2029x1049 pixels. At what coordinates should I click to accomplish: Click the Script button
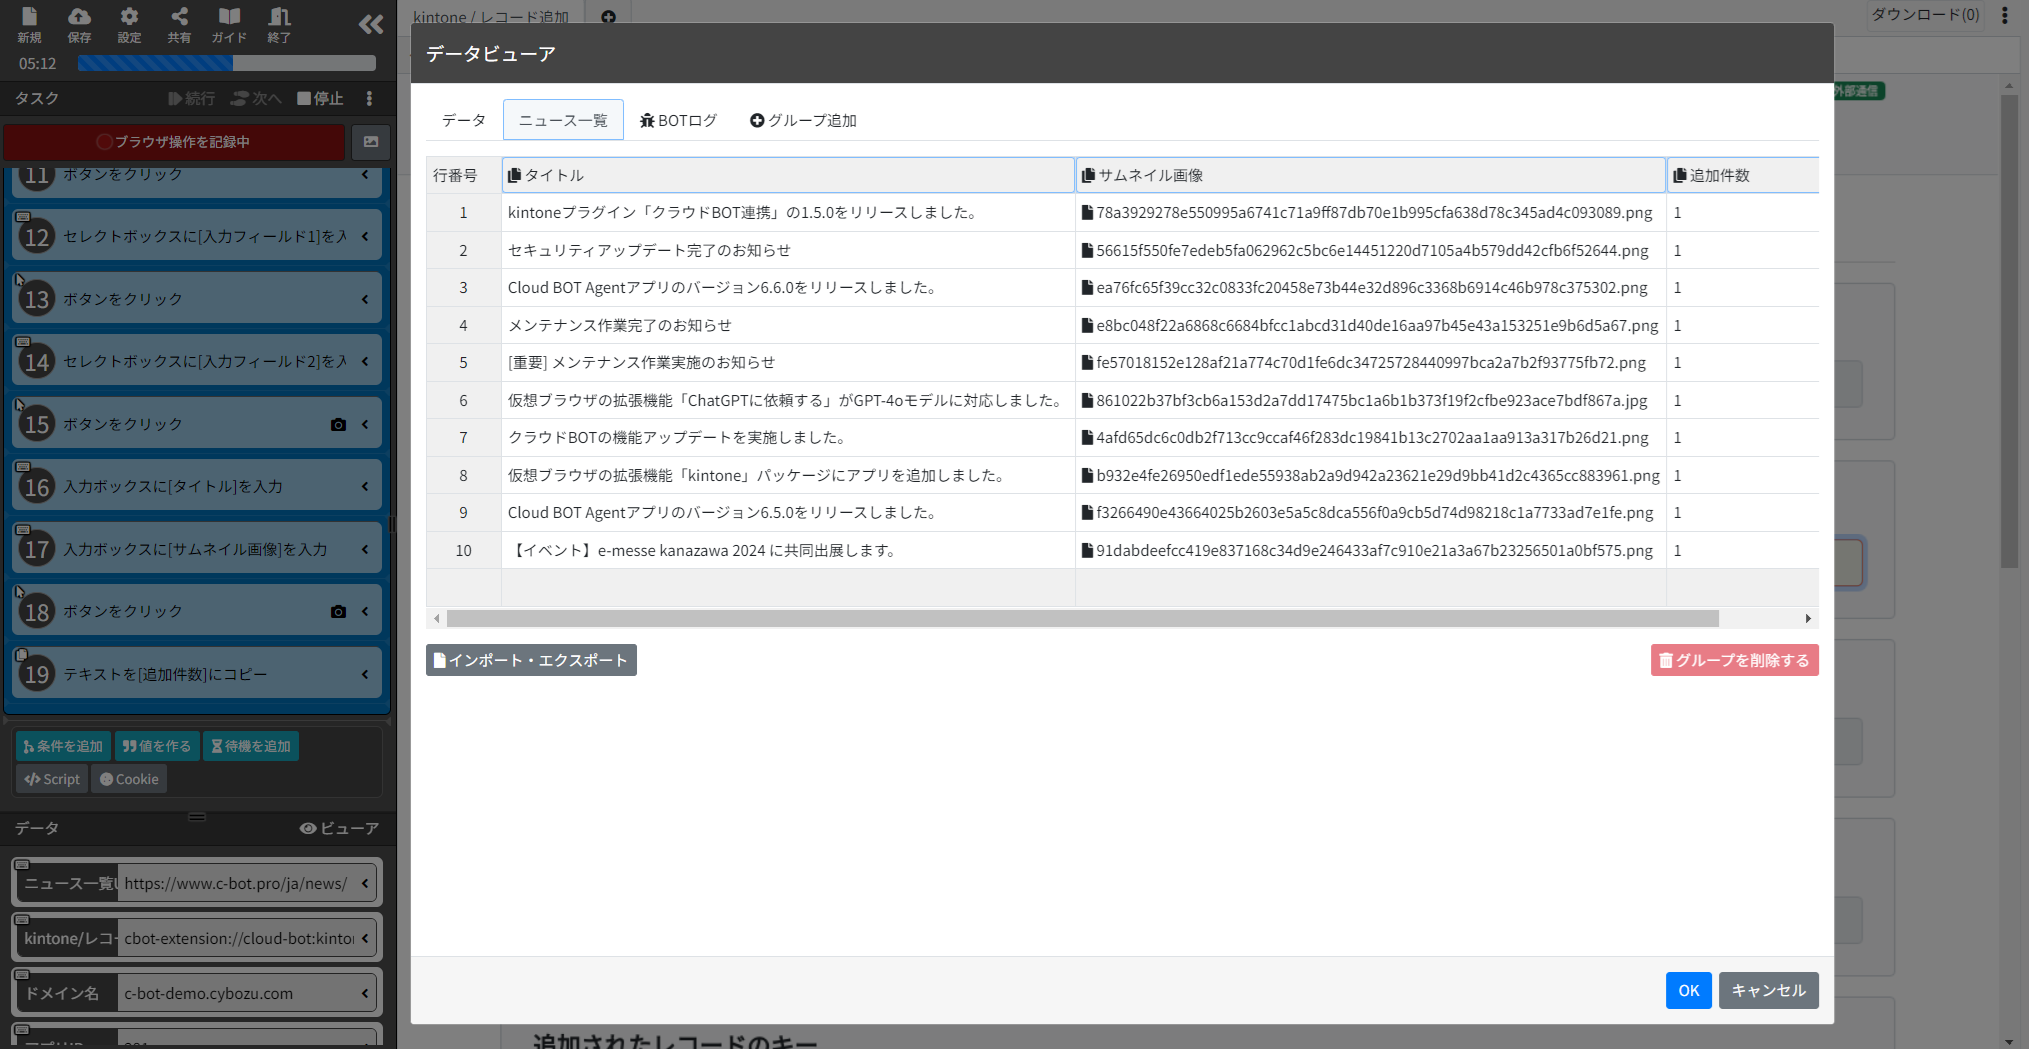click(x=52, y=779)
